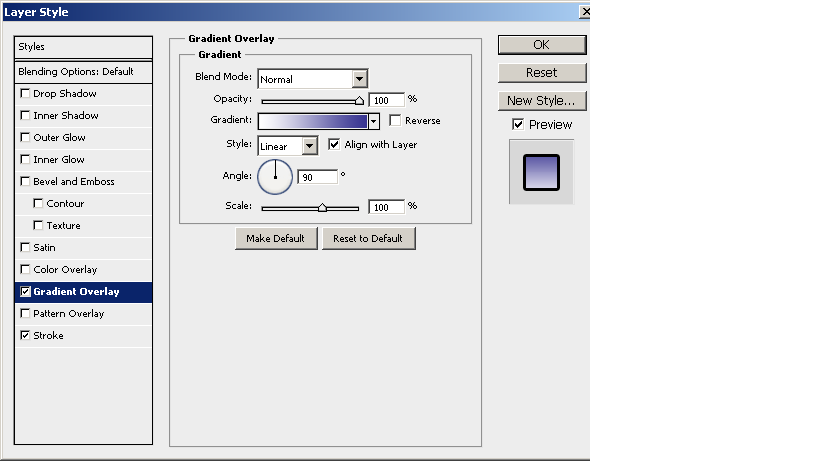
Task: Expand the gradient picker arrow
Action: click(x=374, y=121)
